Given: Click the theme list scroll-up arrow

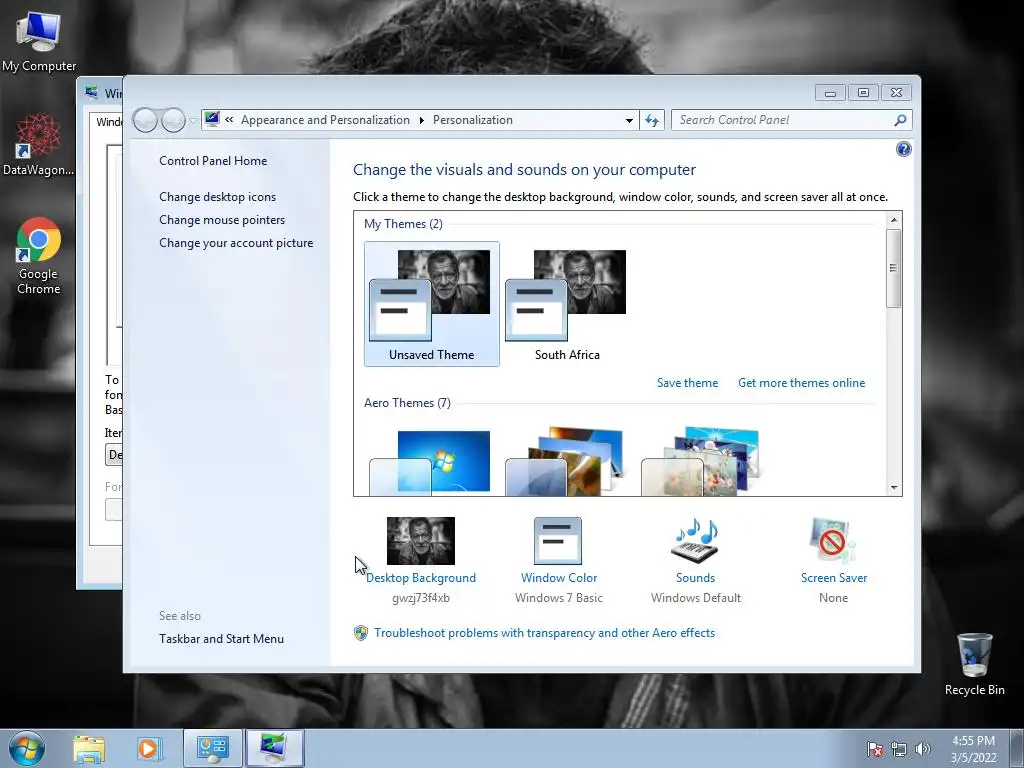Looking at the screenshot, I should click(894, 220).
